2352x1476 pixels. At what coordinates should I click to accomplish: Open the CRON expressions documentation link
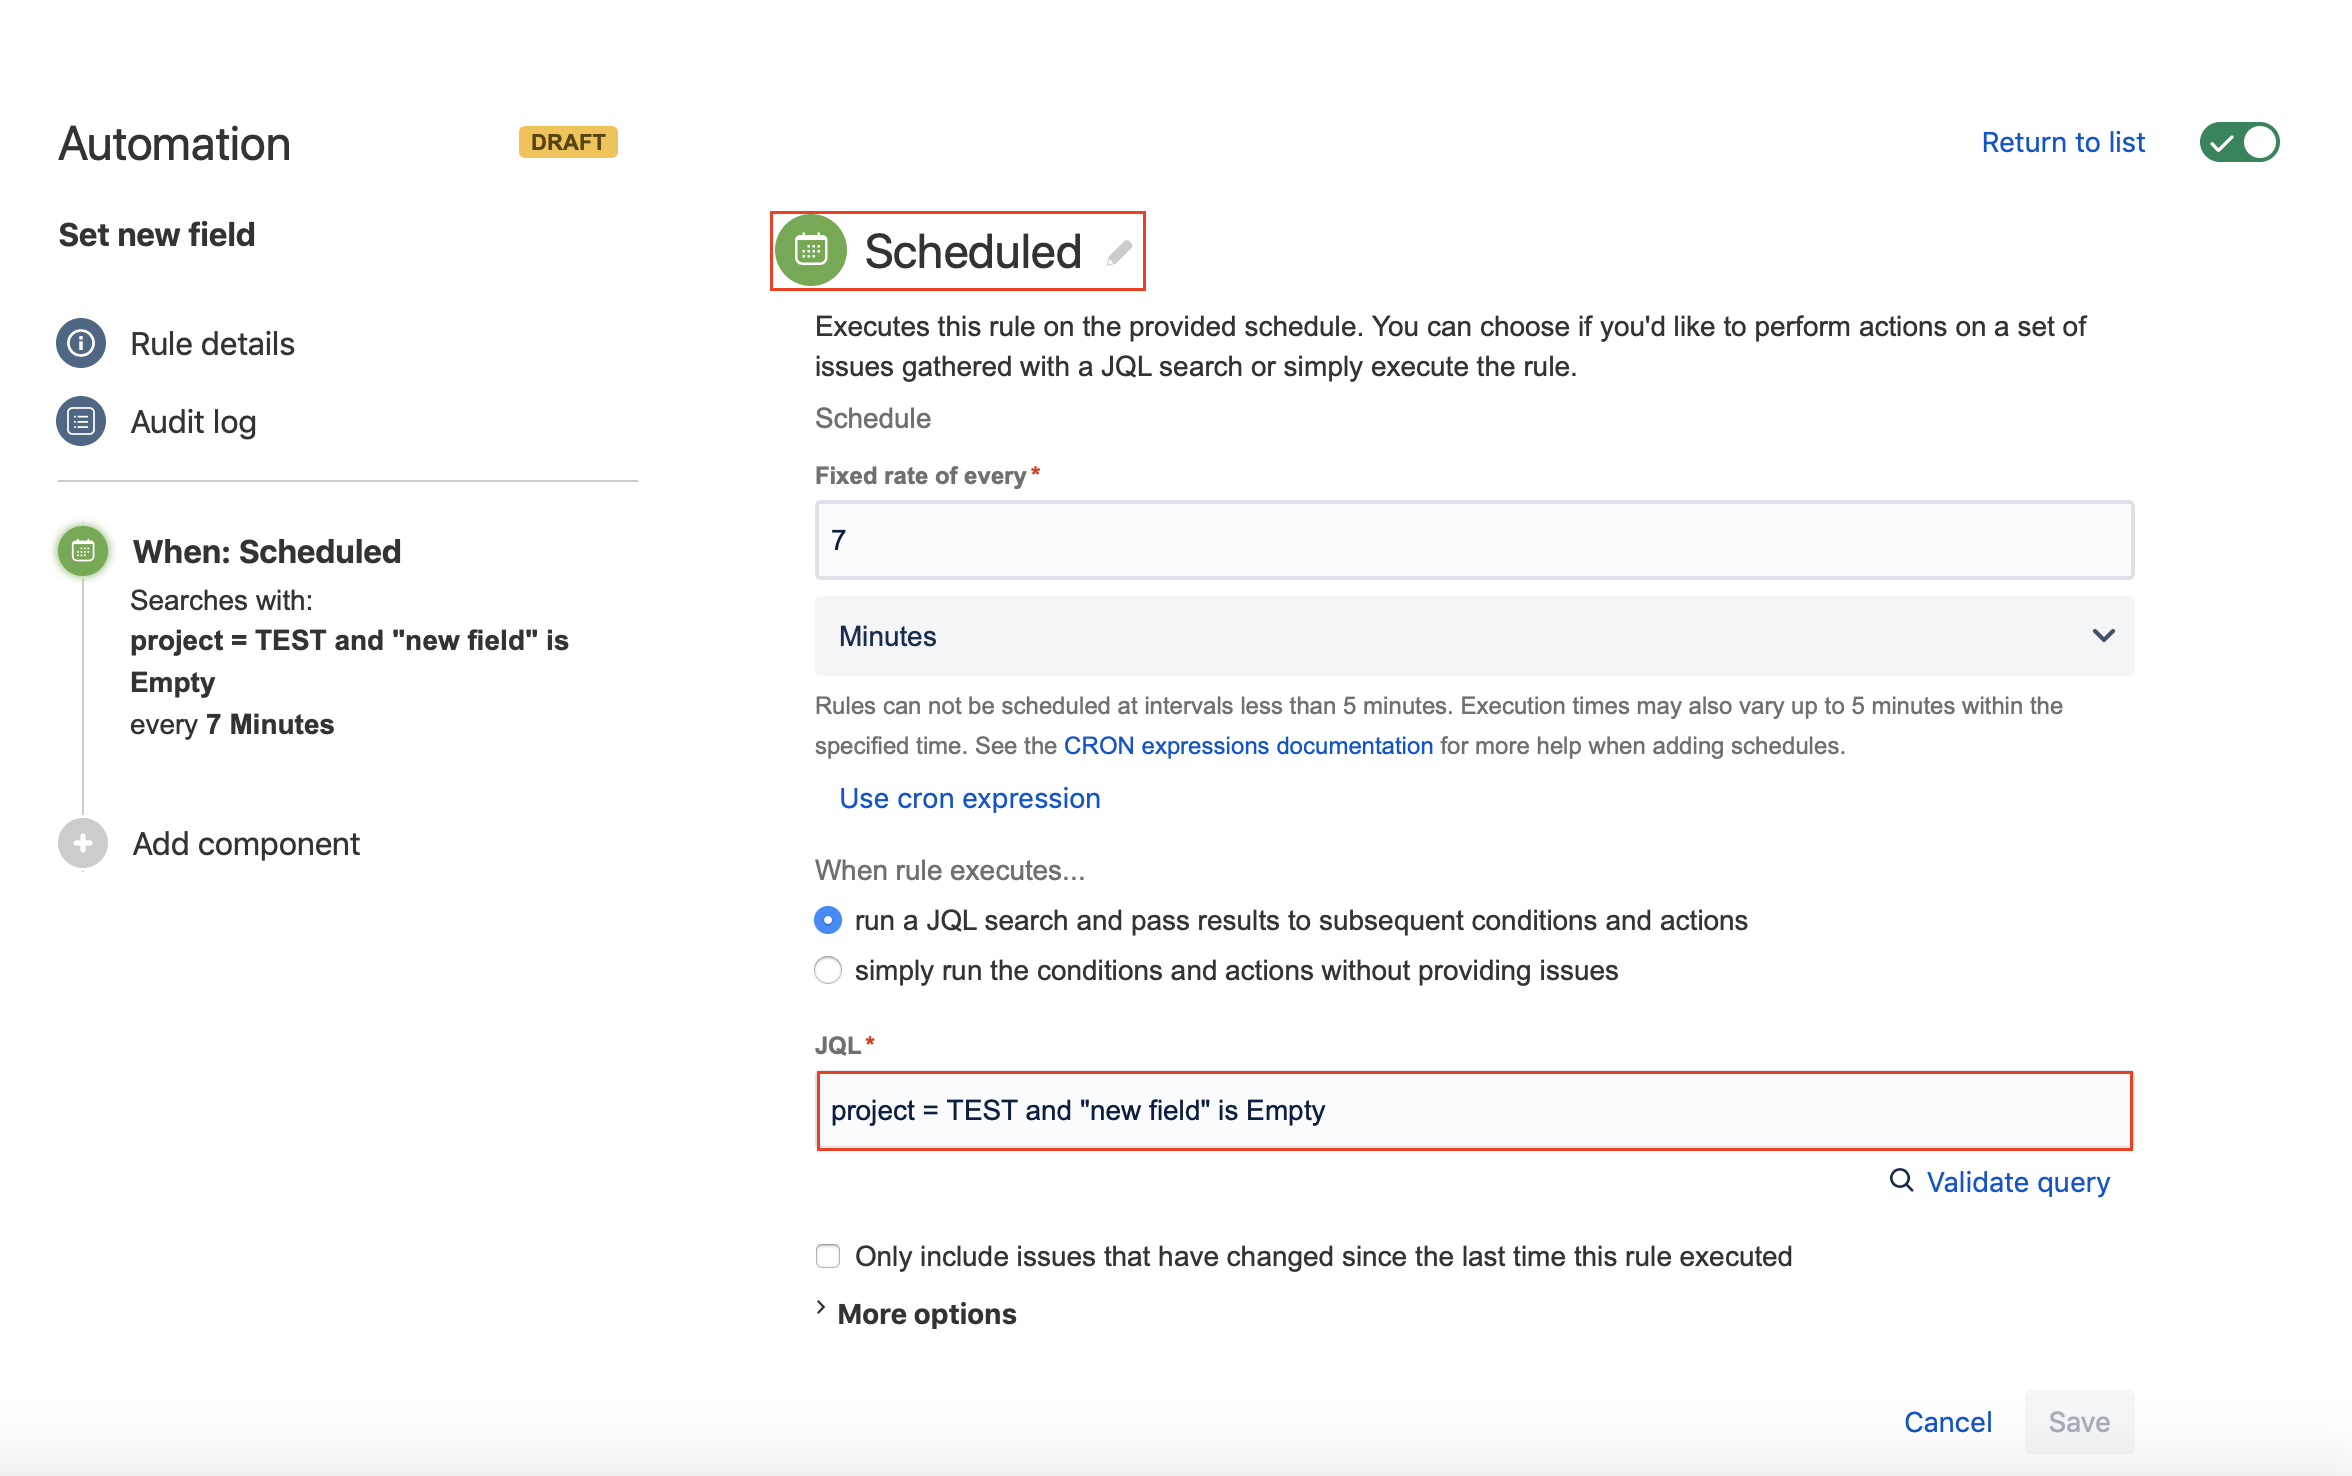[1246, 745]
